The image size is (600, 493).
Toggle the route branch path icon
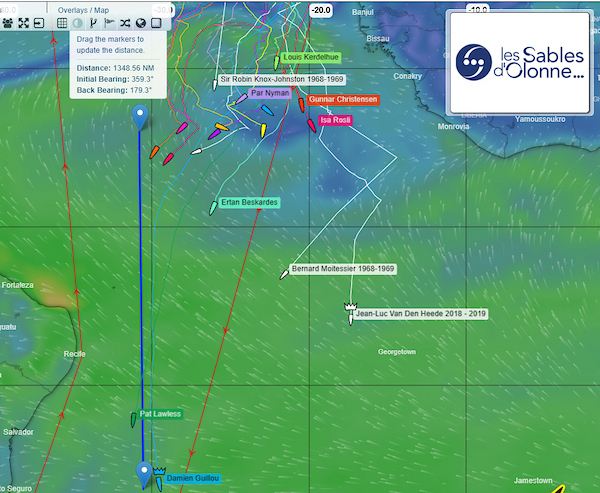pos(93,23)
